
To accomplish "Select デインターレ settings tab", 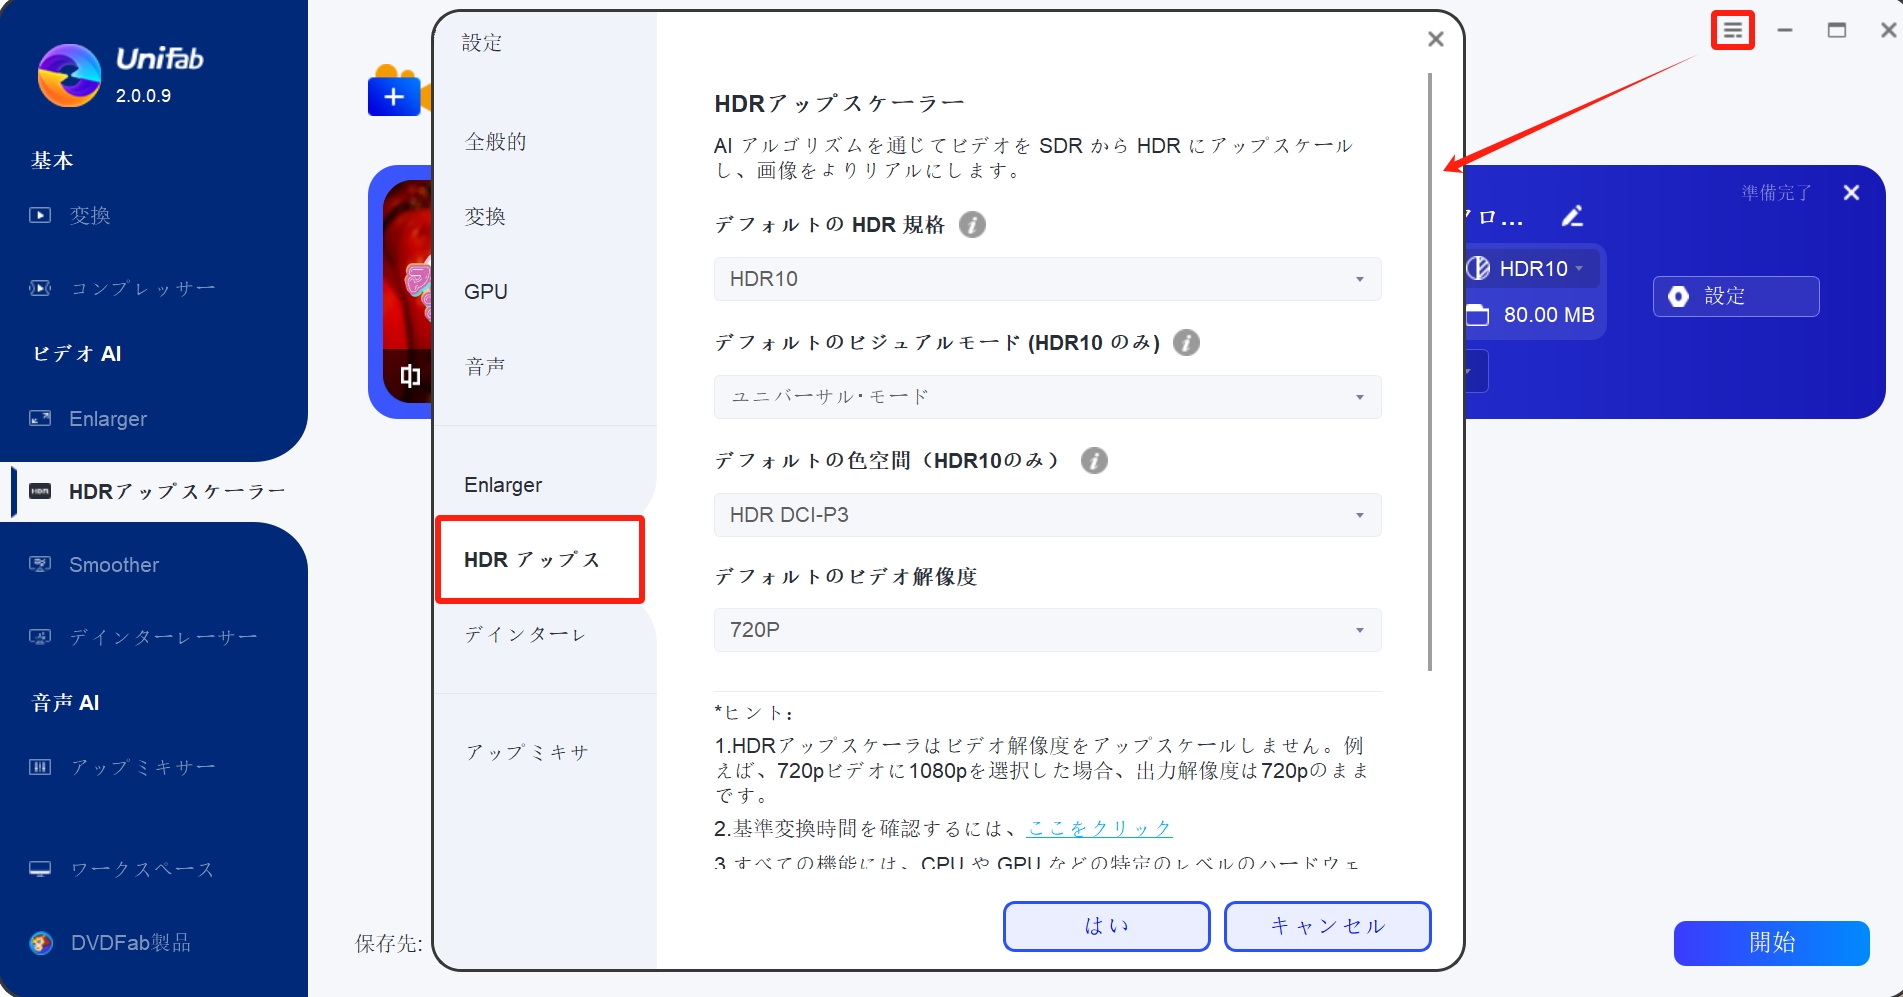I will click(525, 635).
